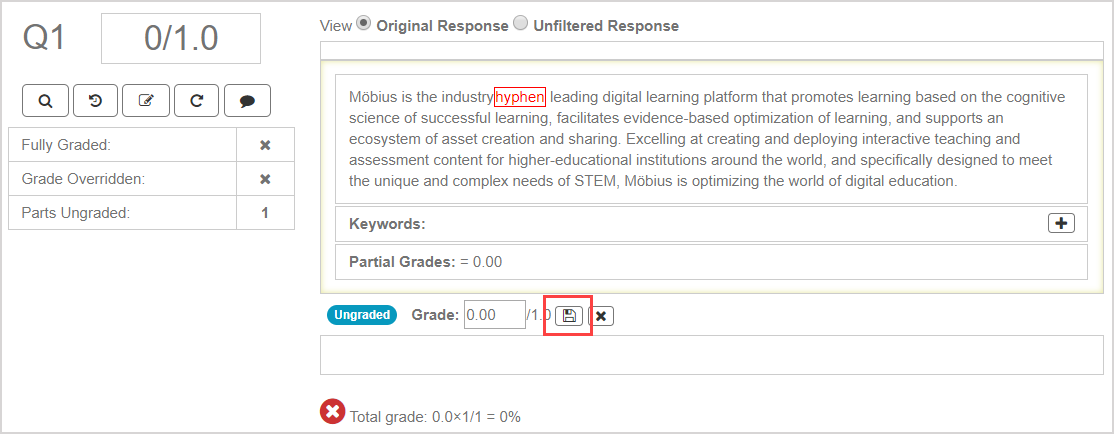This screenshot has height=434, width=1114.
Task: Select the Original Response radio button
Action: (364, 24)
